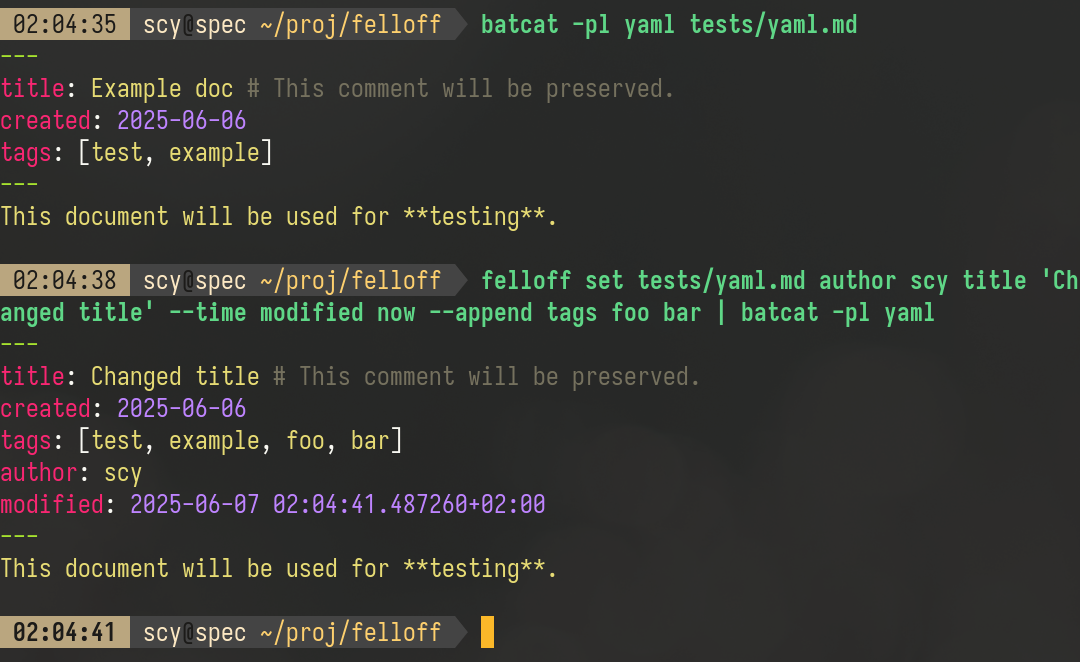Image resolution: width=1080 pixels, height=662 pixels.
Task: Click the 'title' key in first YAML output
Action: (32, 89)
